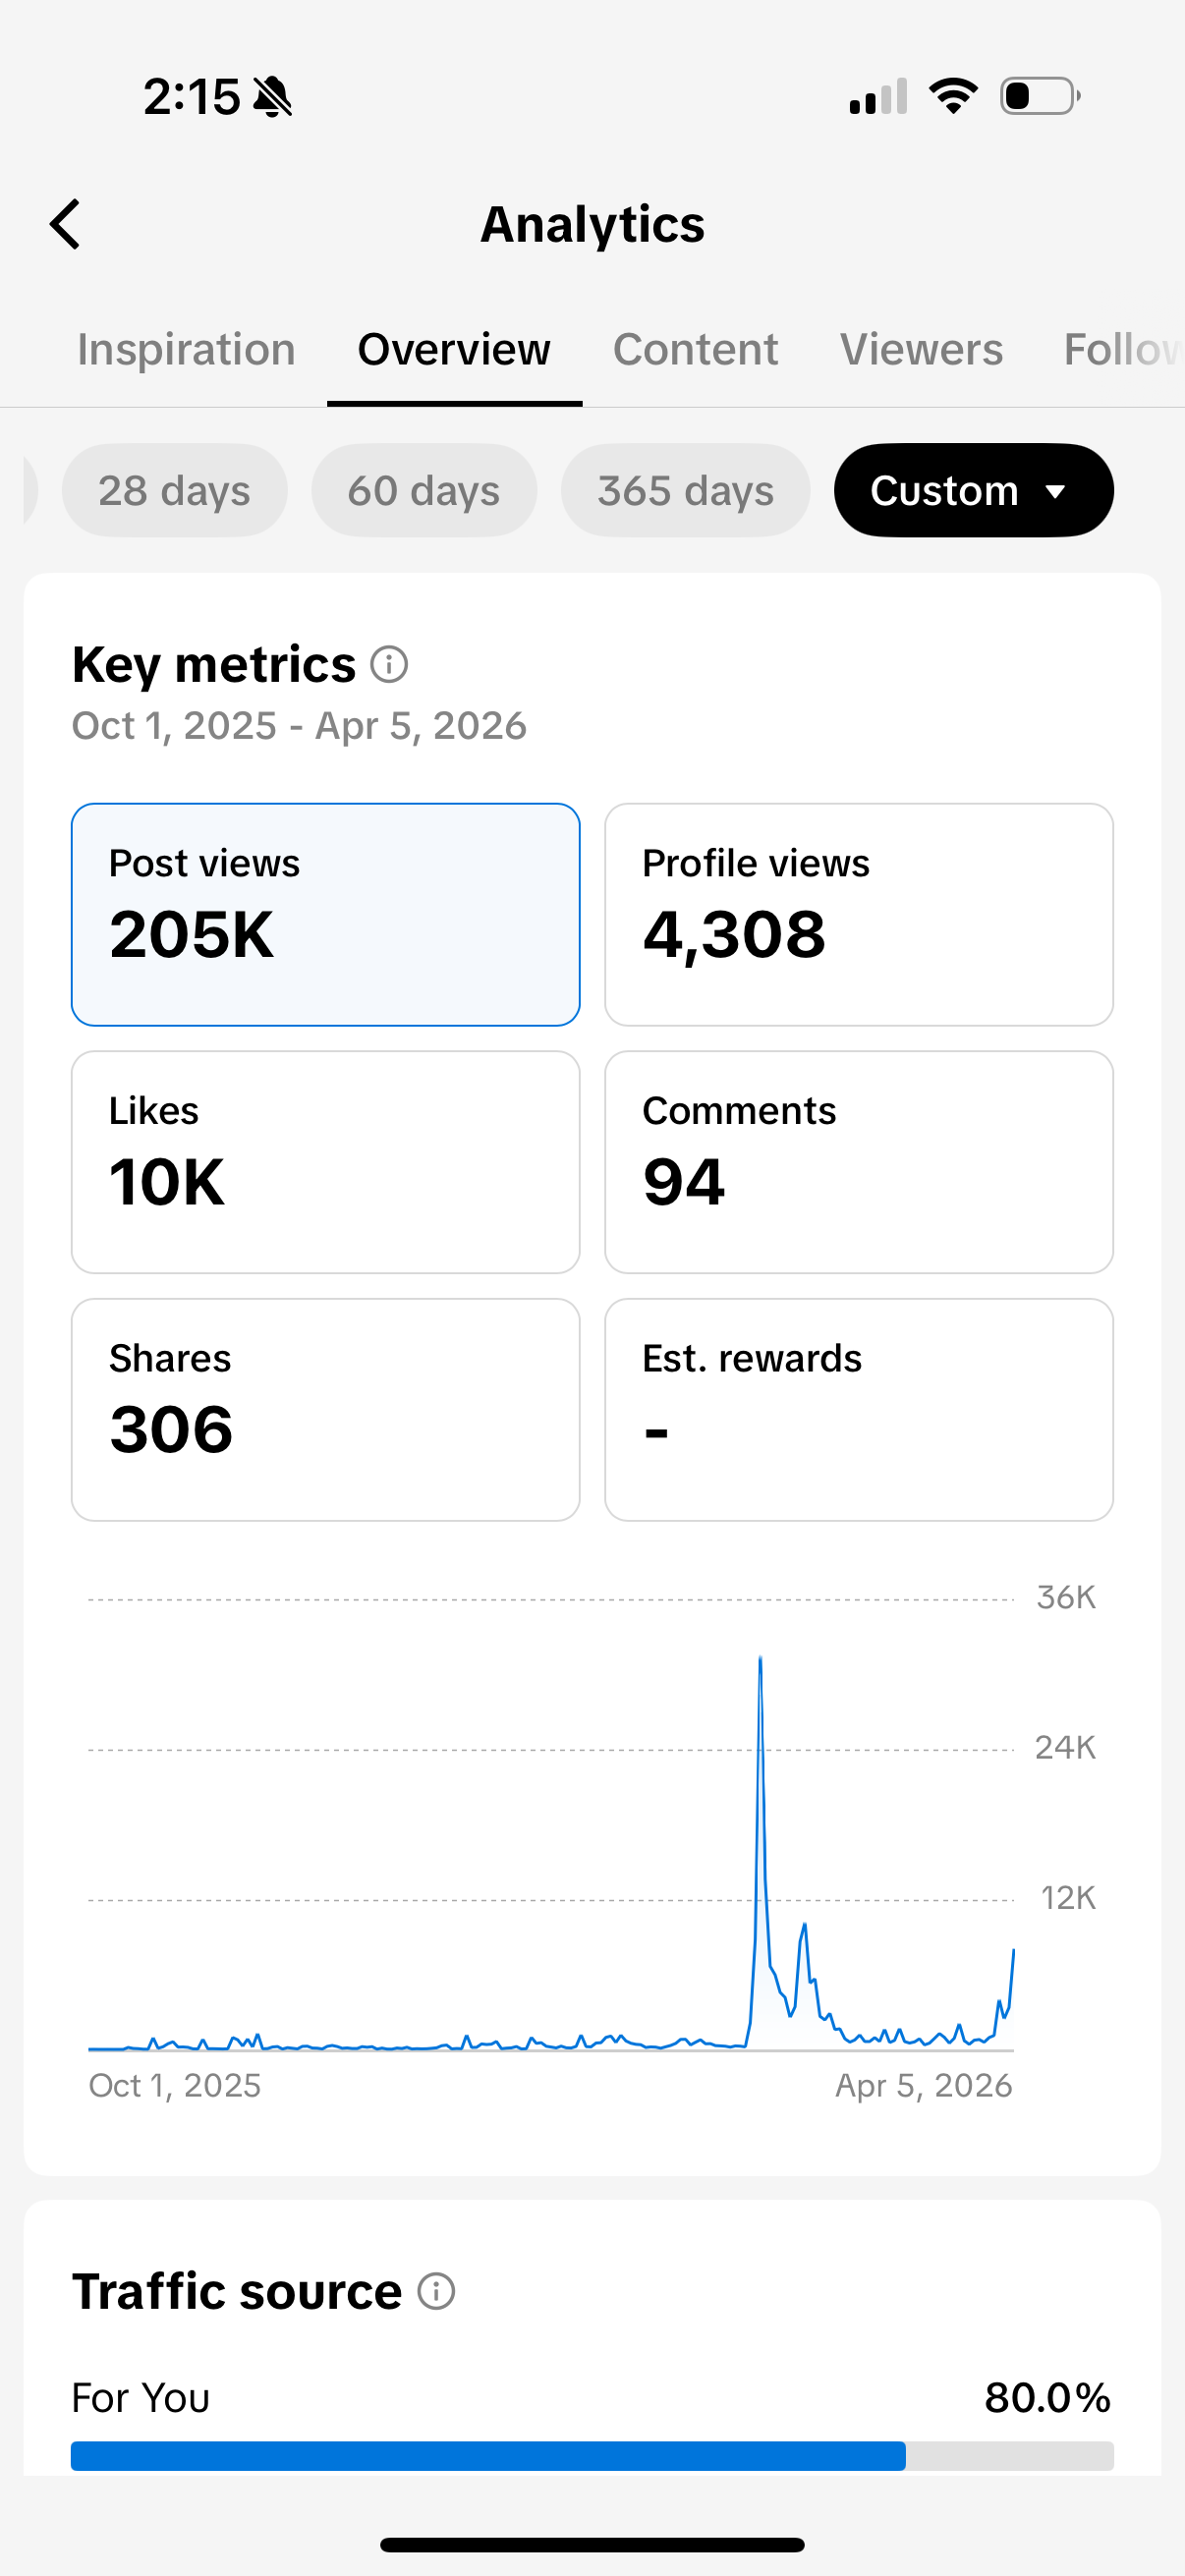Tap the silent mode bell icon
Viewport: 1185px width, 2576px height.
[272, 97]
